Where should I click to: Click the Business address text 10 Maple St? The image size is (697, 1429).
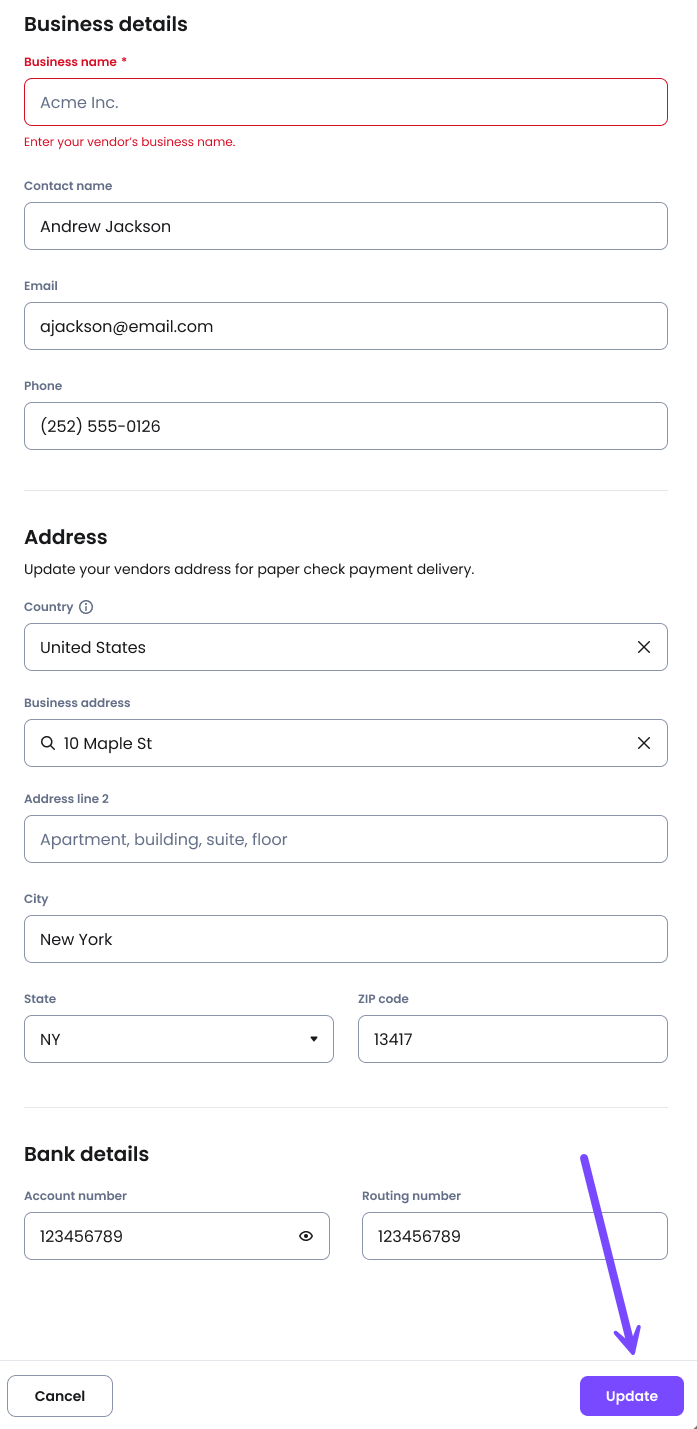pyautogui.click(x=108, y=743)
